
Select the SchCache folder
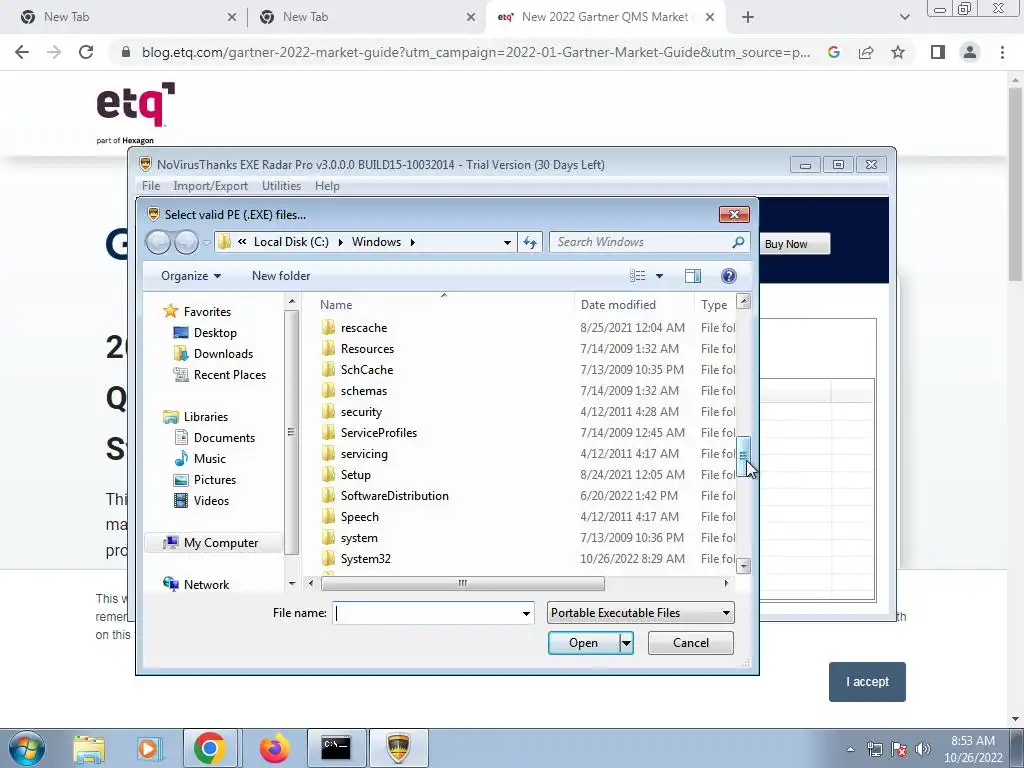click(x=366, y=370)
